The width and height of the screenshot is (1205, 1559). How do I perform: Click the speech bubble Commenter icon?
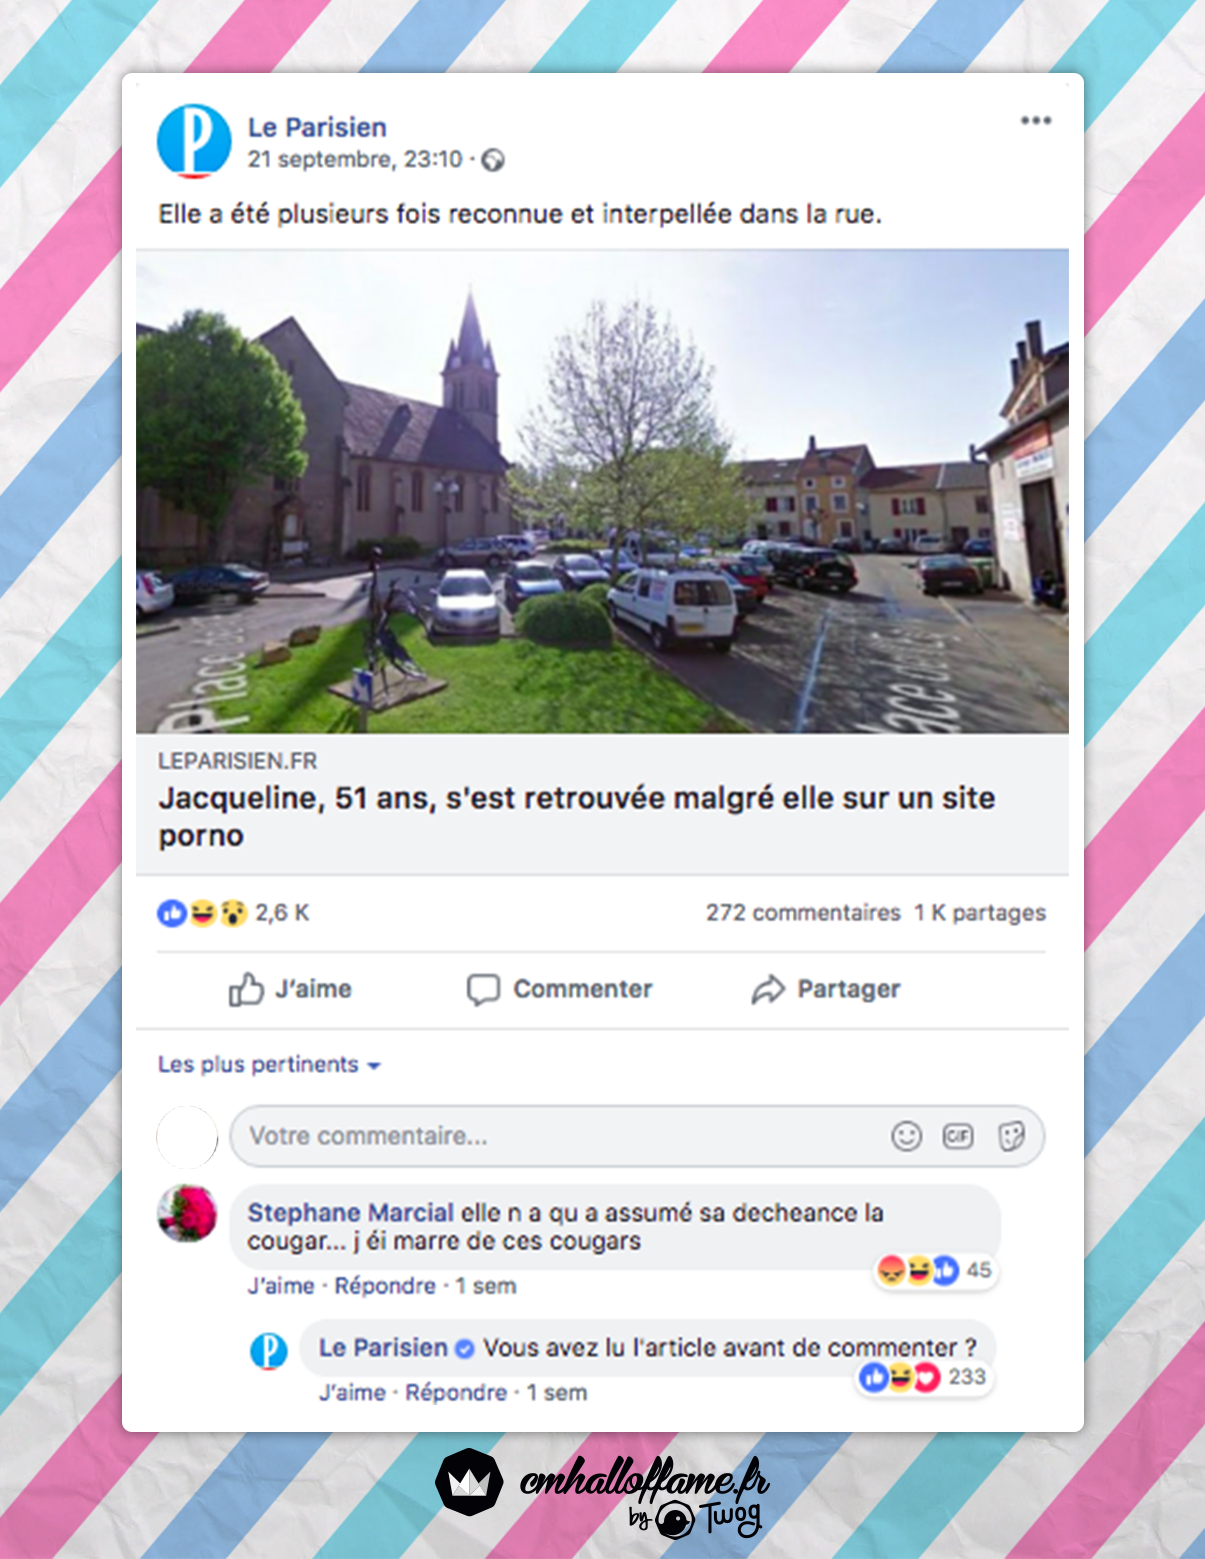point(483,989)
